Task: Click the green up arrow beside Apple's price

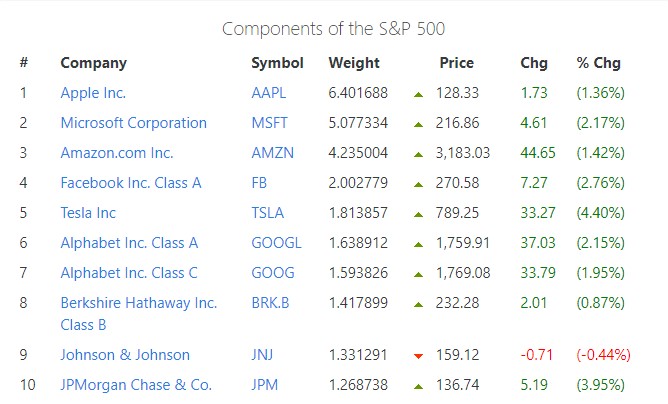Action: 418,94
